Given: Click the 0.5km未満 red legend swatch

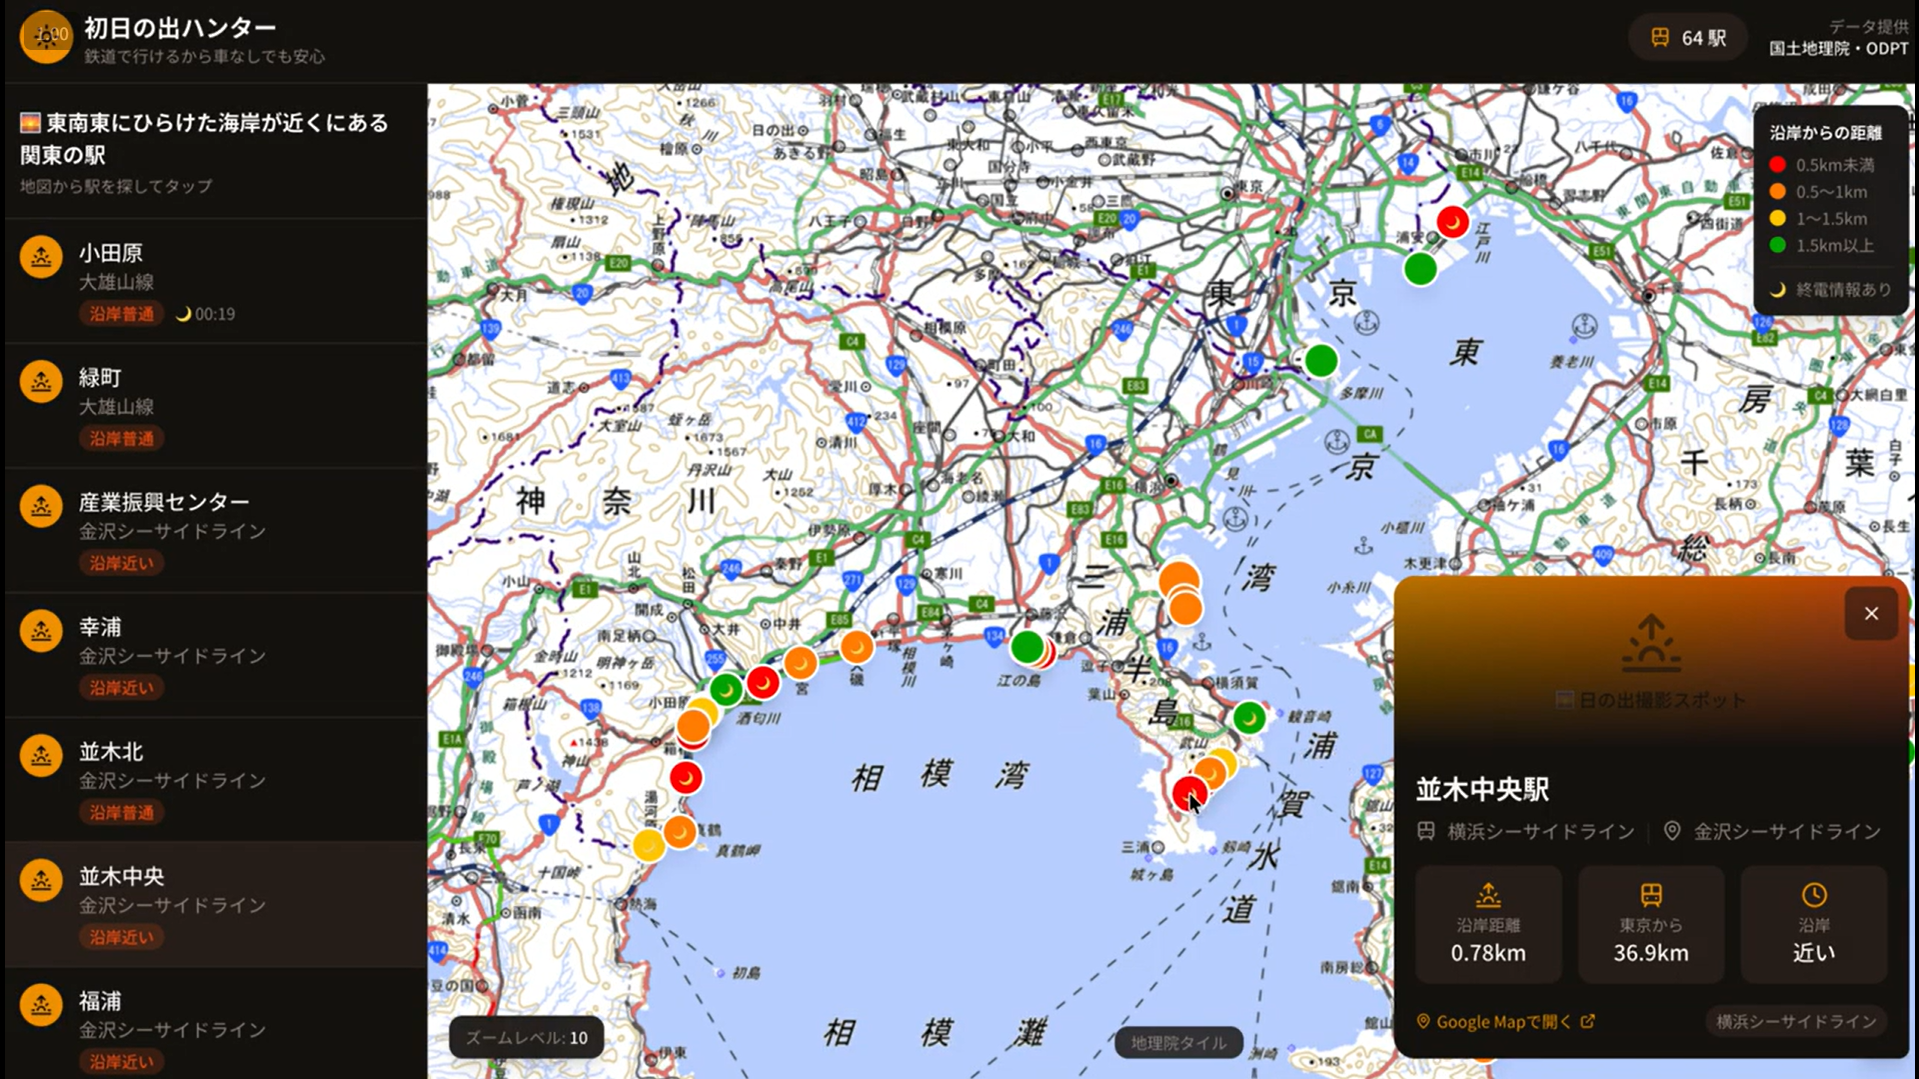Looking at the screenshot, I should [x=1777, y=165].
